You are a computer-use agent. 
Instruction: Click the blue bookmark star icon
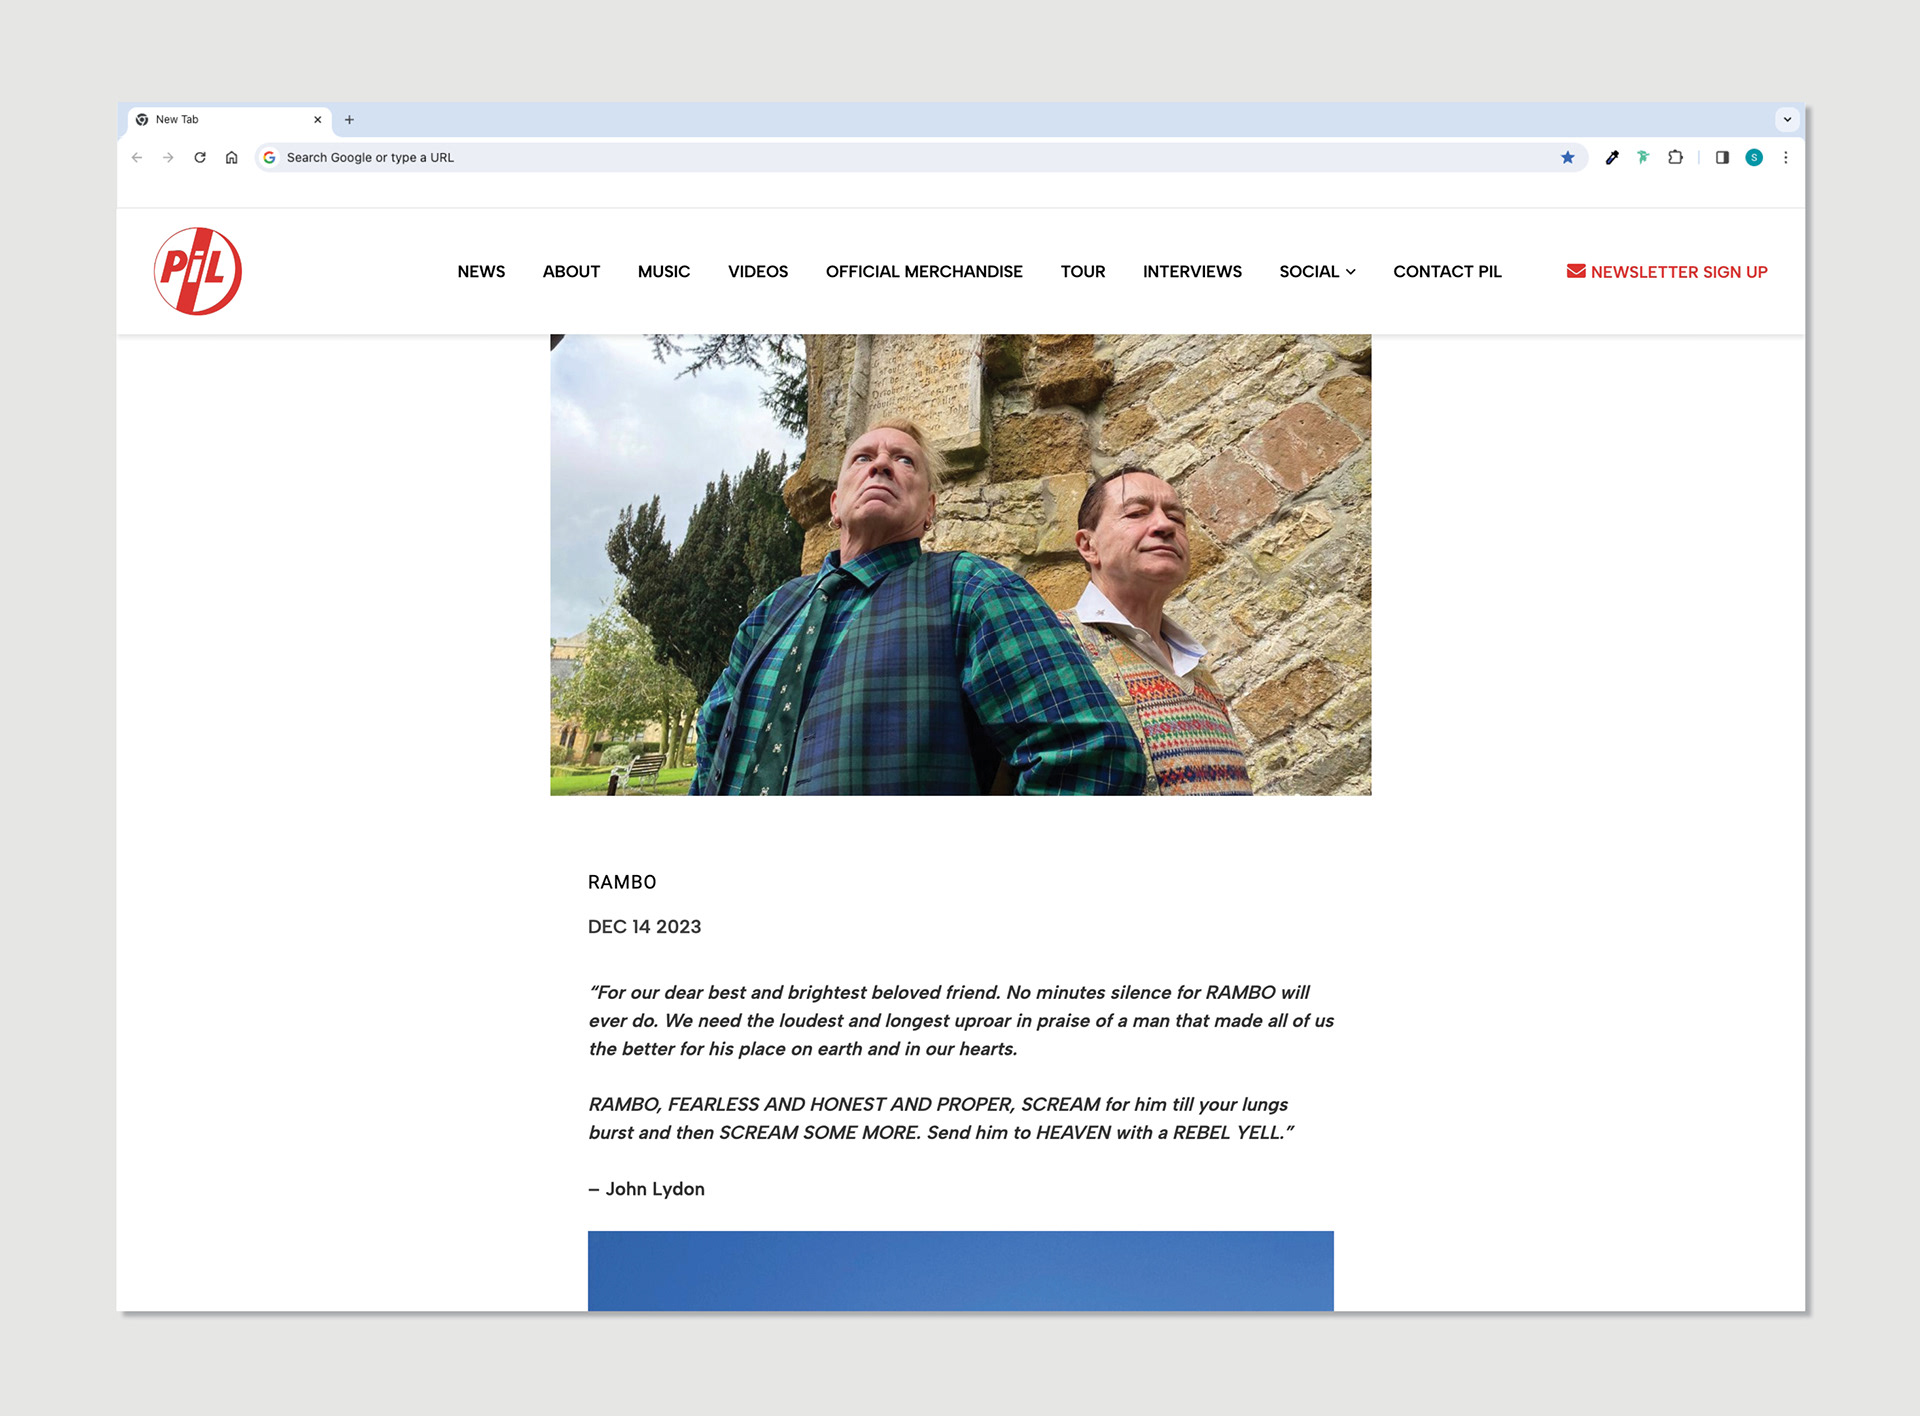pos(1567,157)
